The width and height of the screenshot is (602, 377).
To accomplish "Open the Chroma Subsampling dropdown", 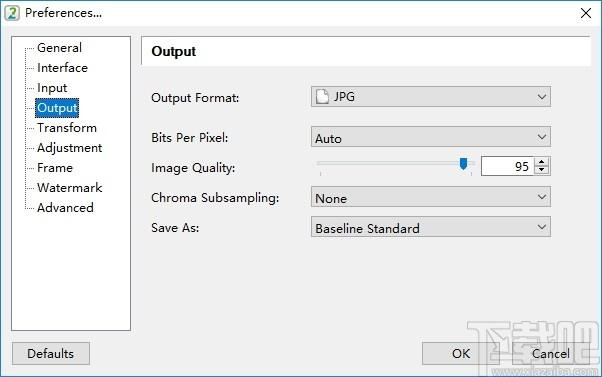I will tap(431, 197).
